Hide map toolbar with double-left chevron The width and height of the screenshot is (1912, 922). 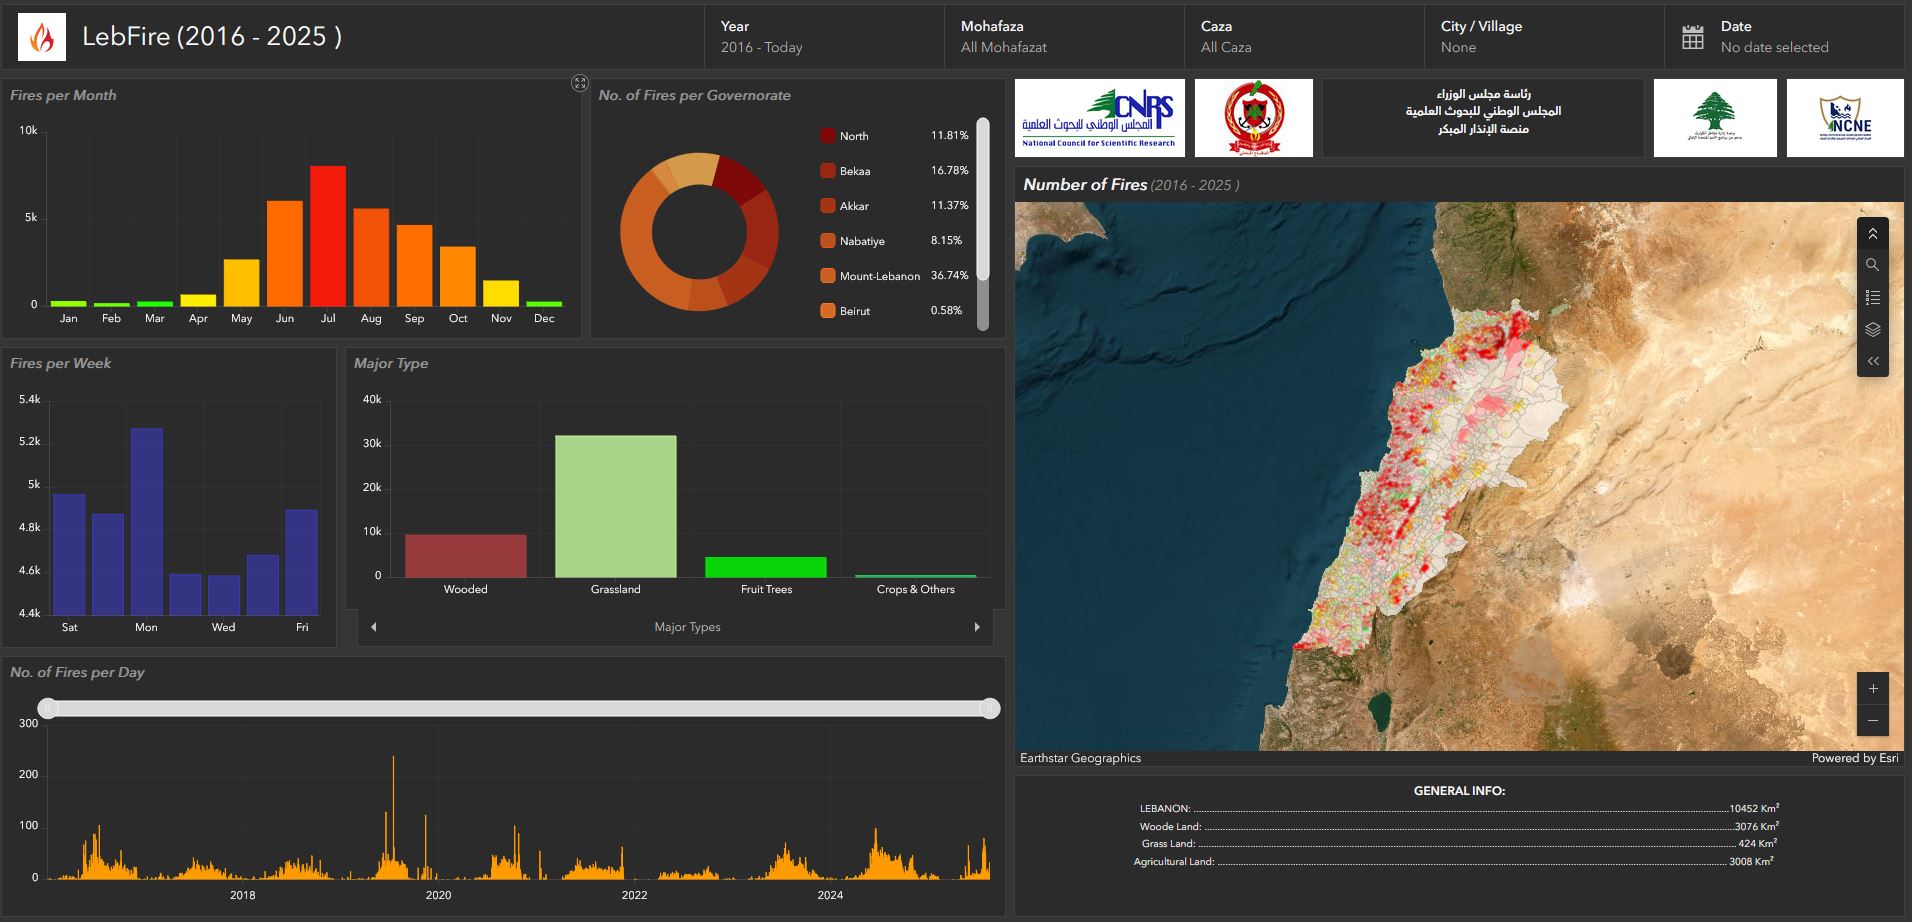(x=1872, y=361)
